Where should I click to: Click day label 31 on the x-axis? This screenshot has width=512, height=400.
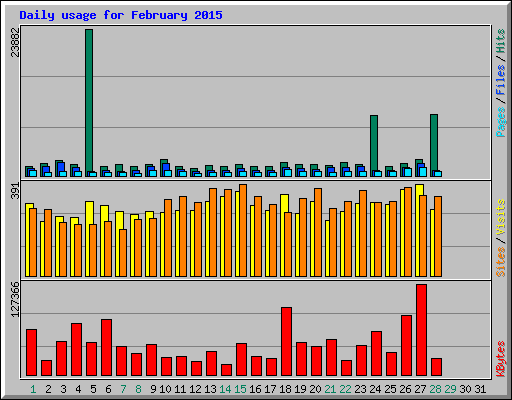coord(480,389)
